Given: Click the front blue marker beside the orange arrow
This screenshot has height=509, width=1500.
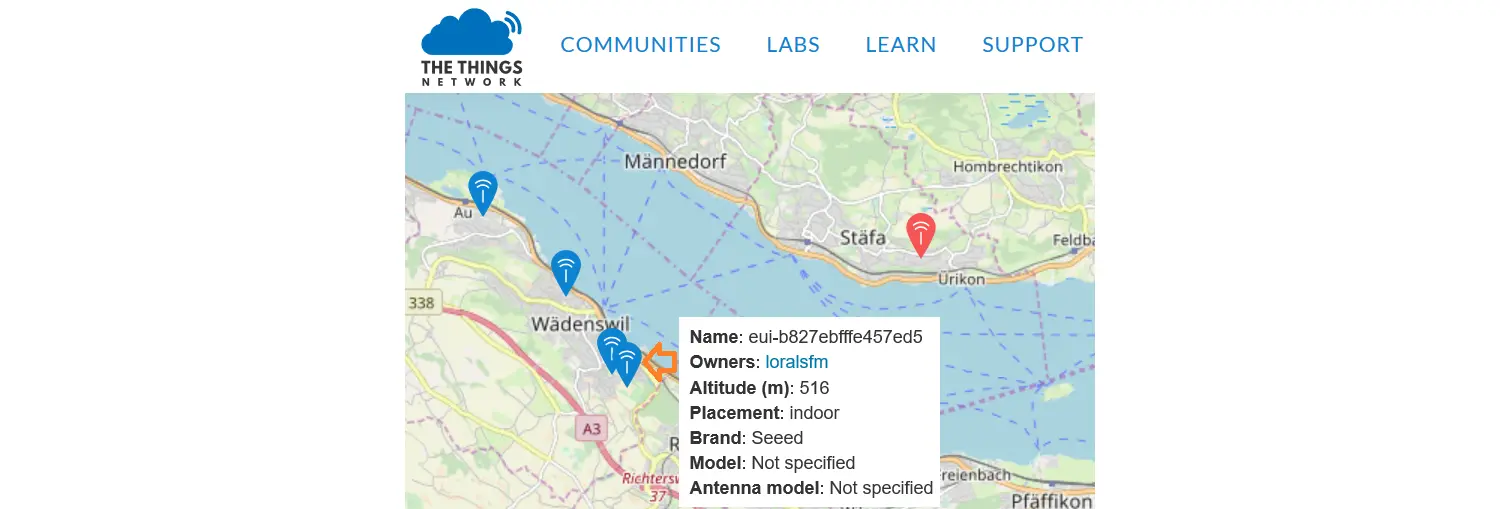Looking at the screenshot, I should click(x=628, y=362).
